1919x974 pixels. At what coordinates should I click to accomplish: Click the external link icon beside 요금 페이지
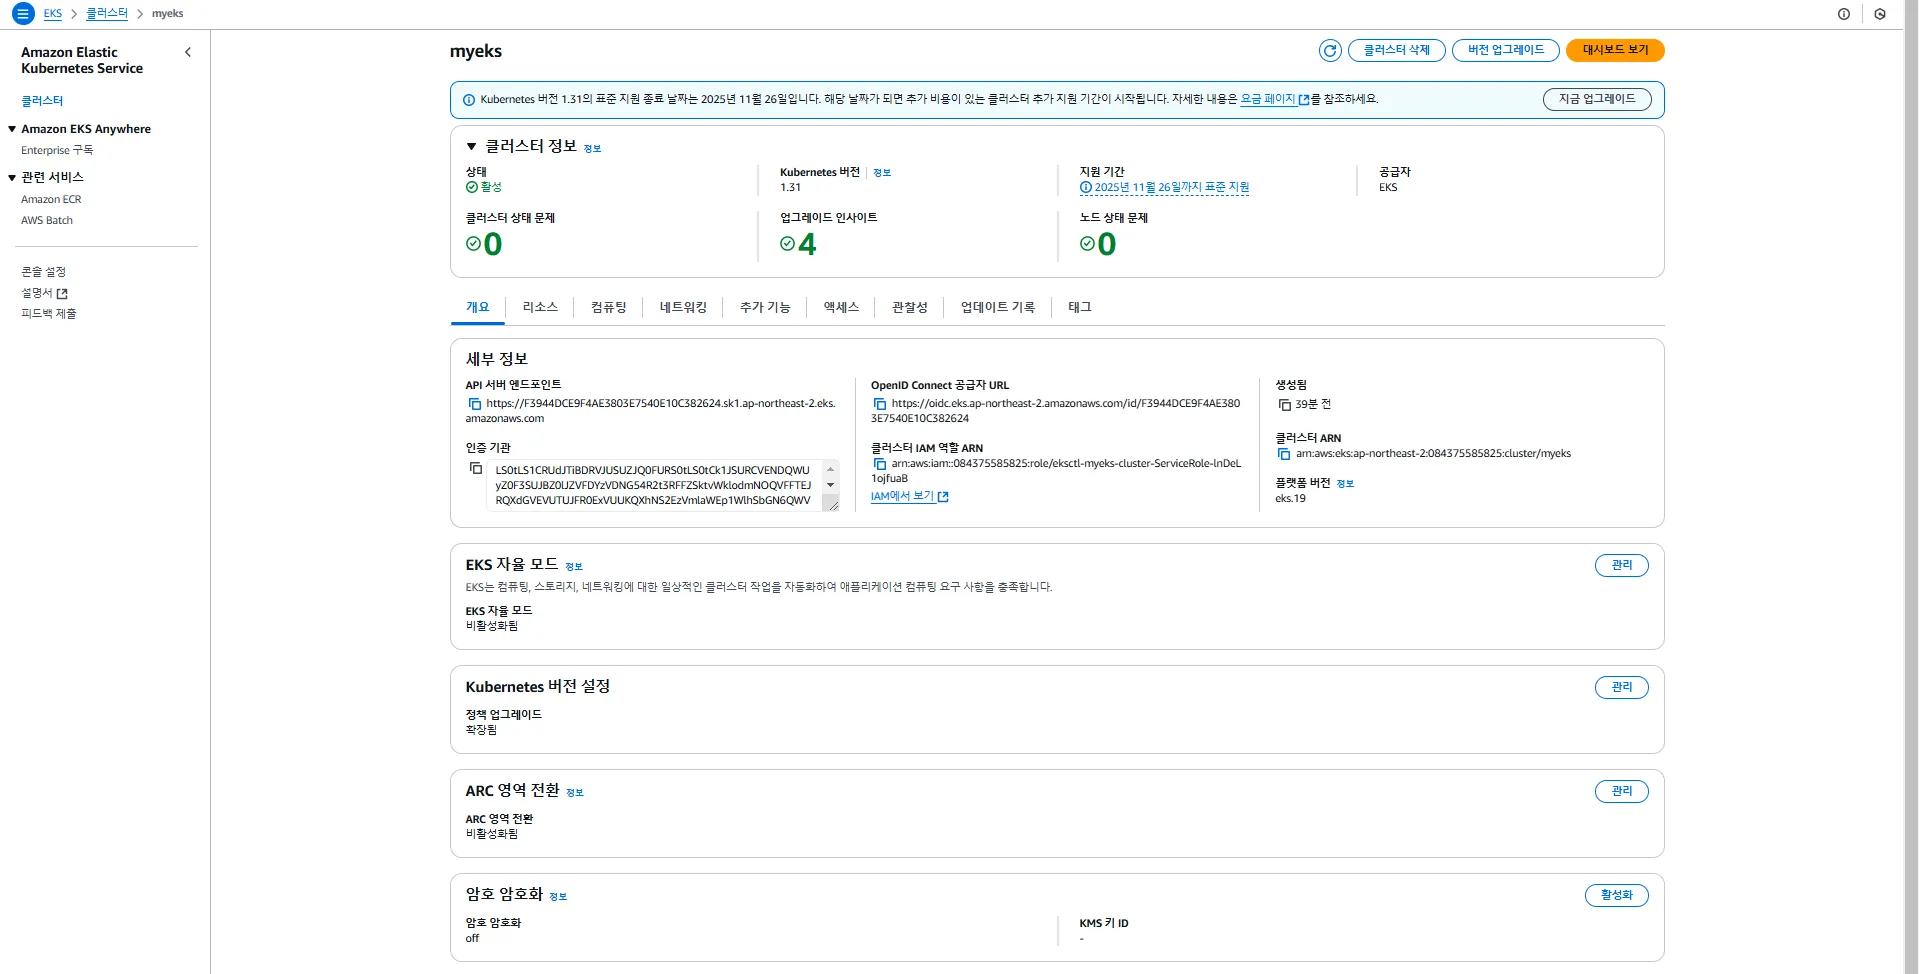tap(1304, 100)
